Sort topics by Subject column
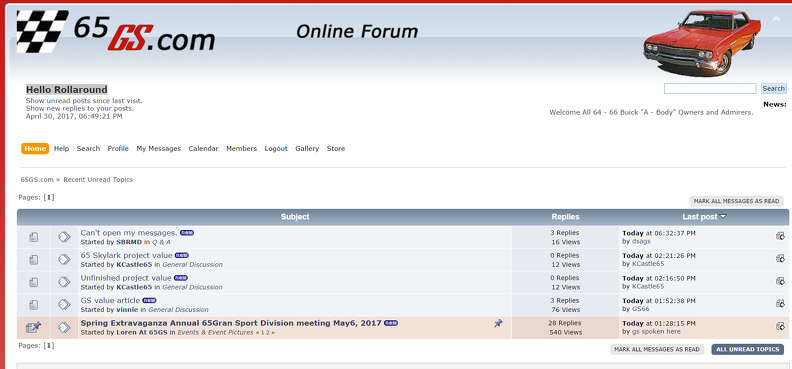Image resolution: width=792 pixels, height=369 pixels. click(x=295, y=217)
